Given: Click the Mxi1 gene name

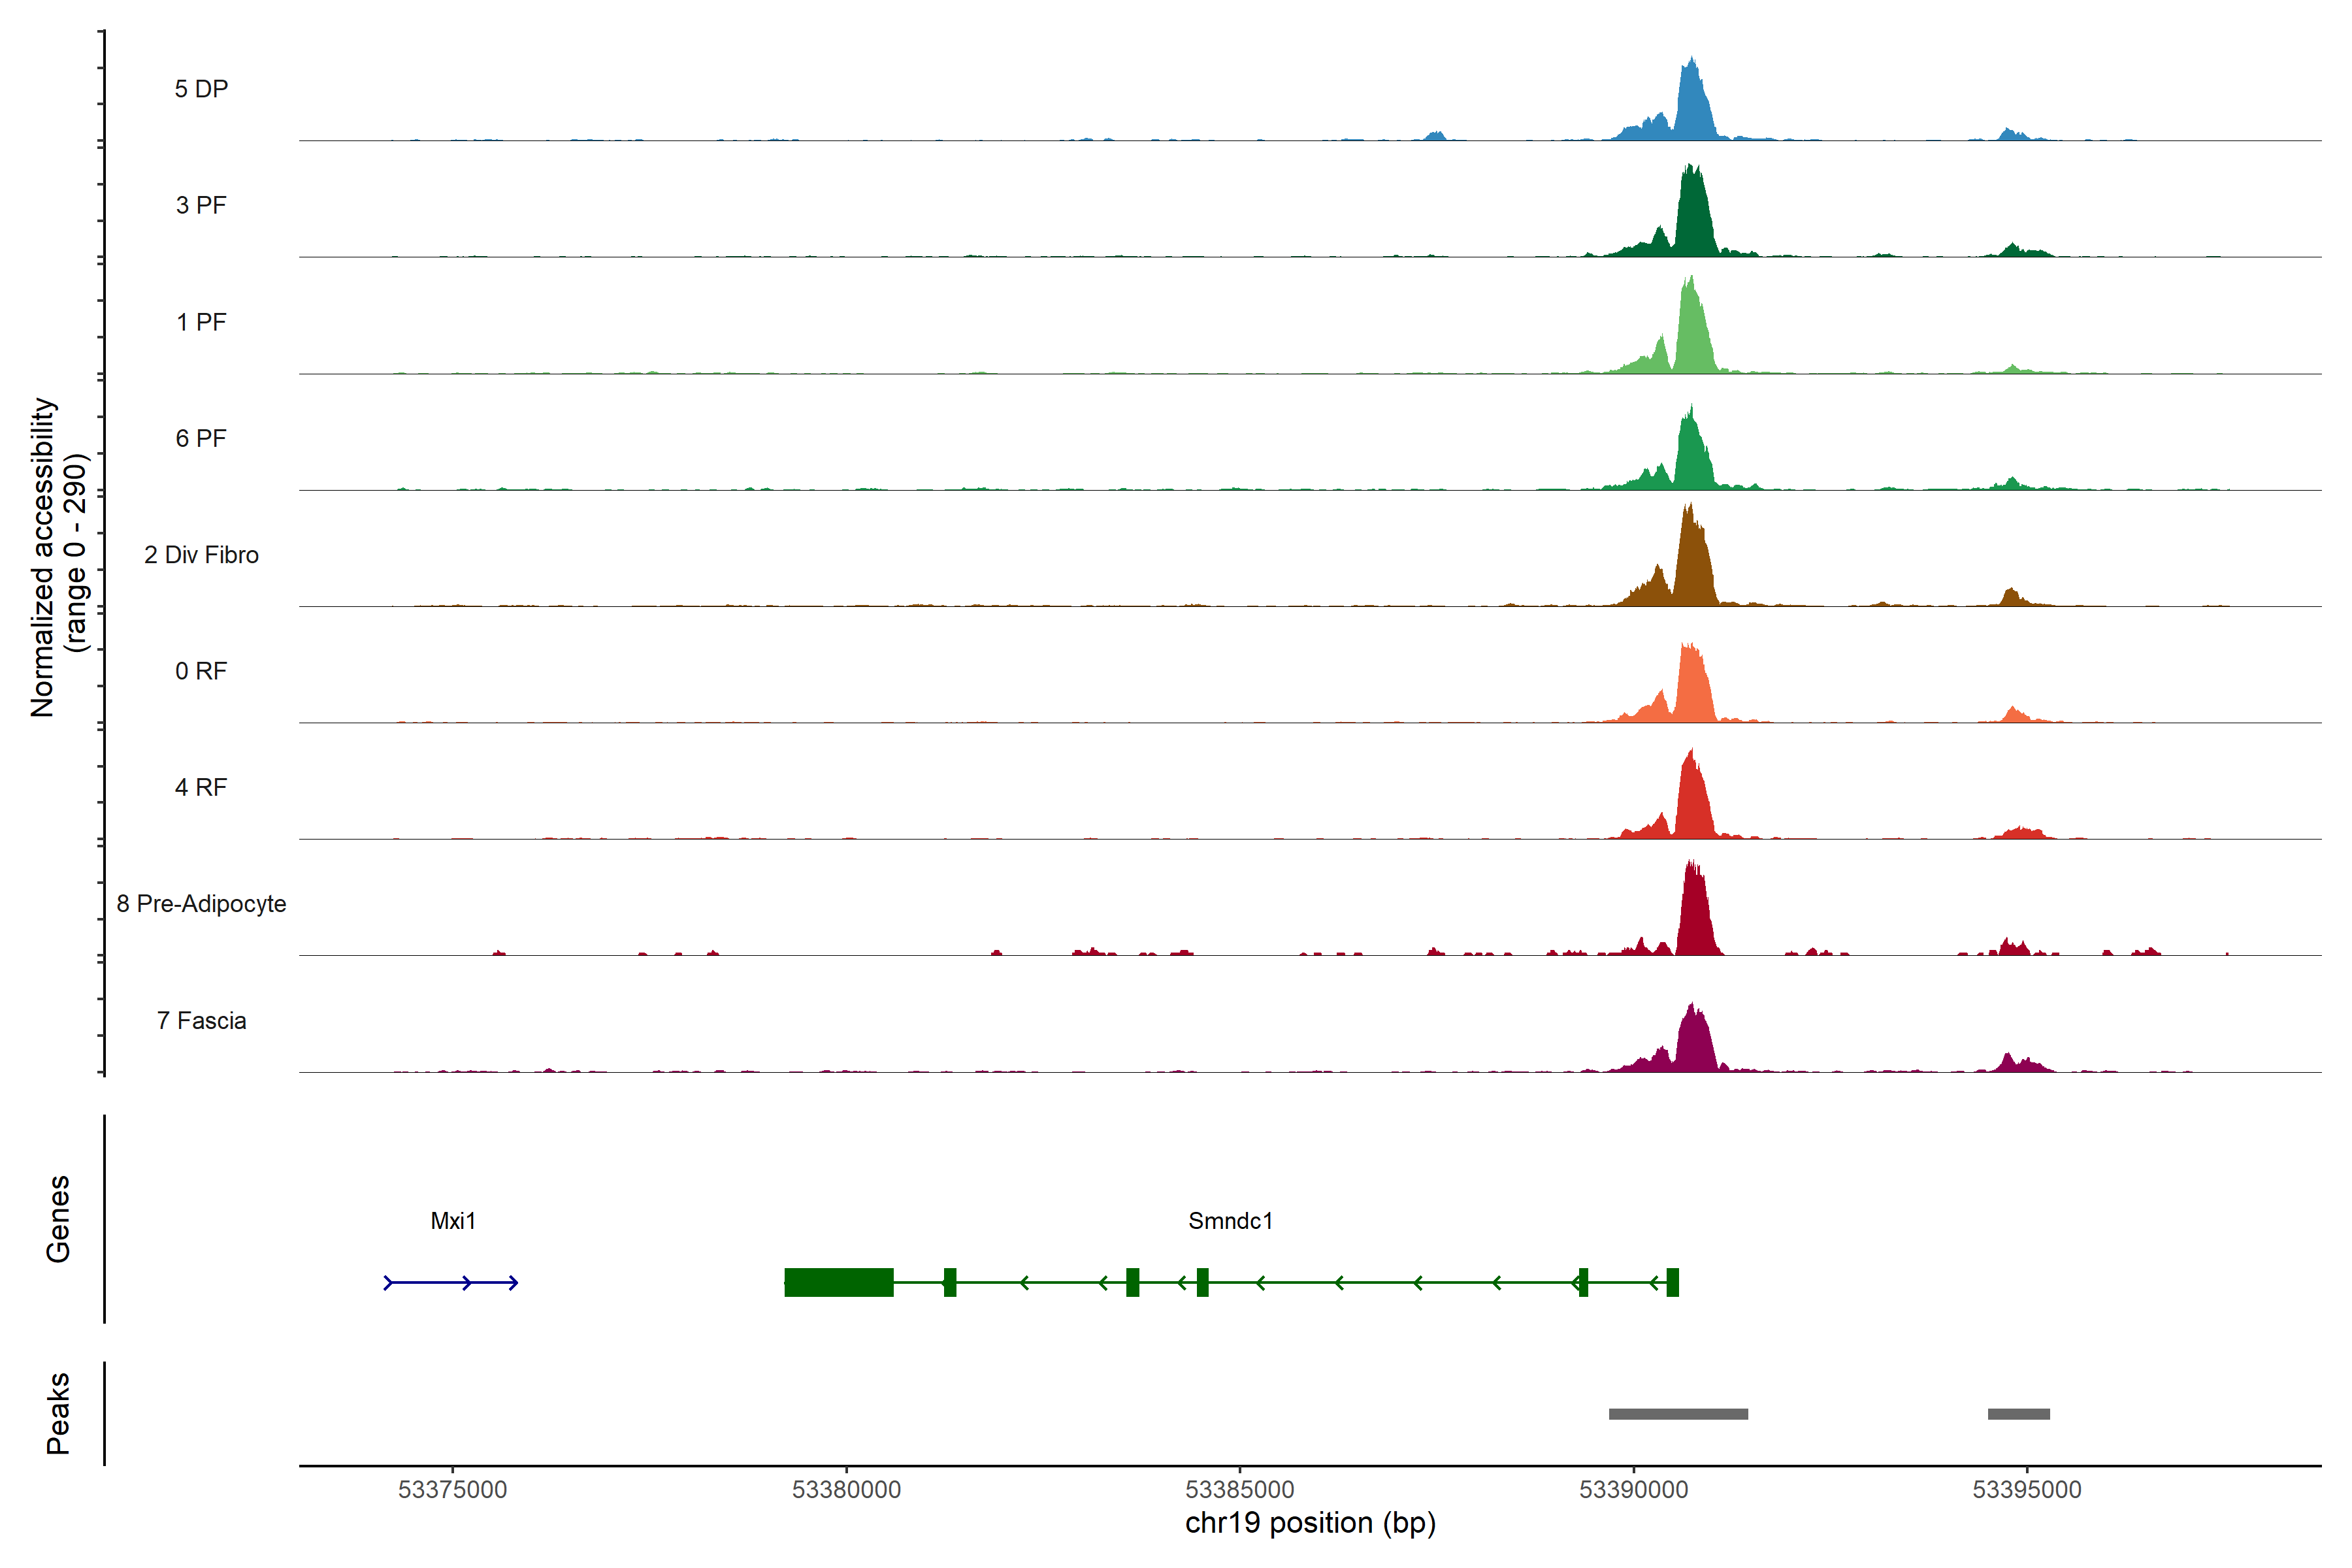Looking at the screenshot, I should 453,1221.
